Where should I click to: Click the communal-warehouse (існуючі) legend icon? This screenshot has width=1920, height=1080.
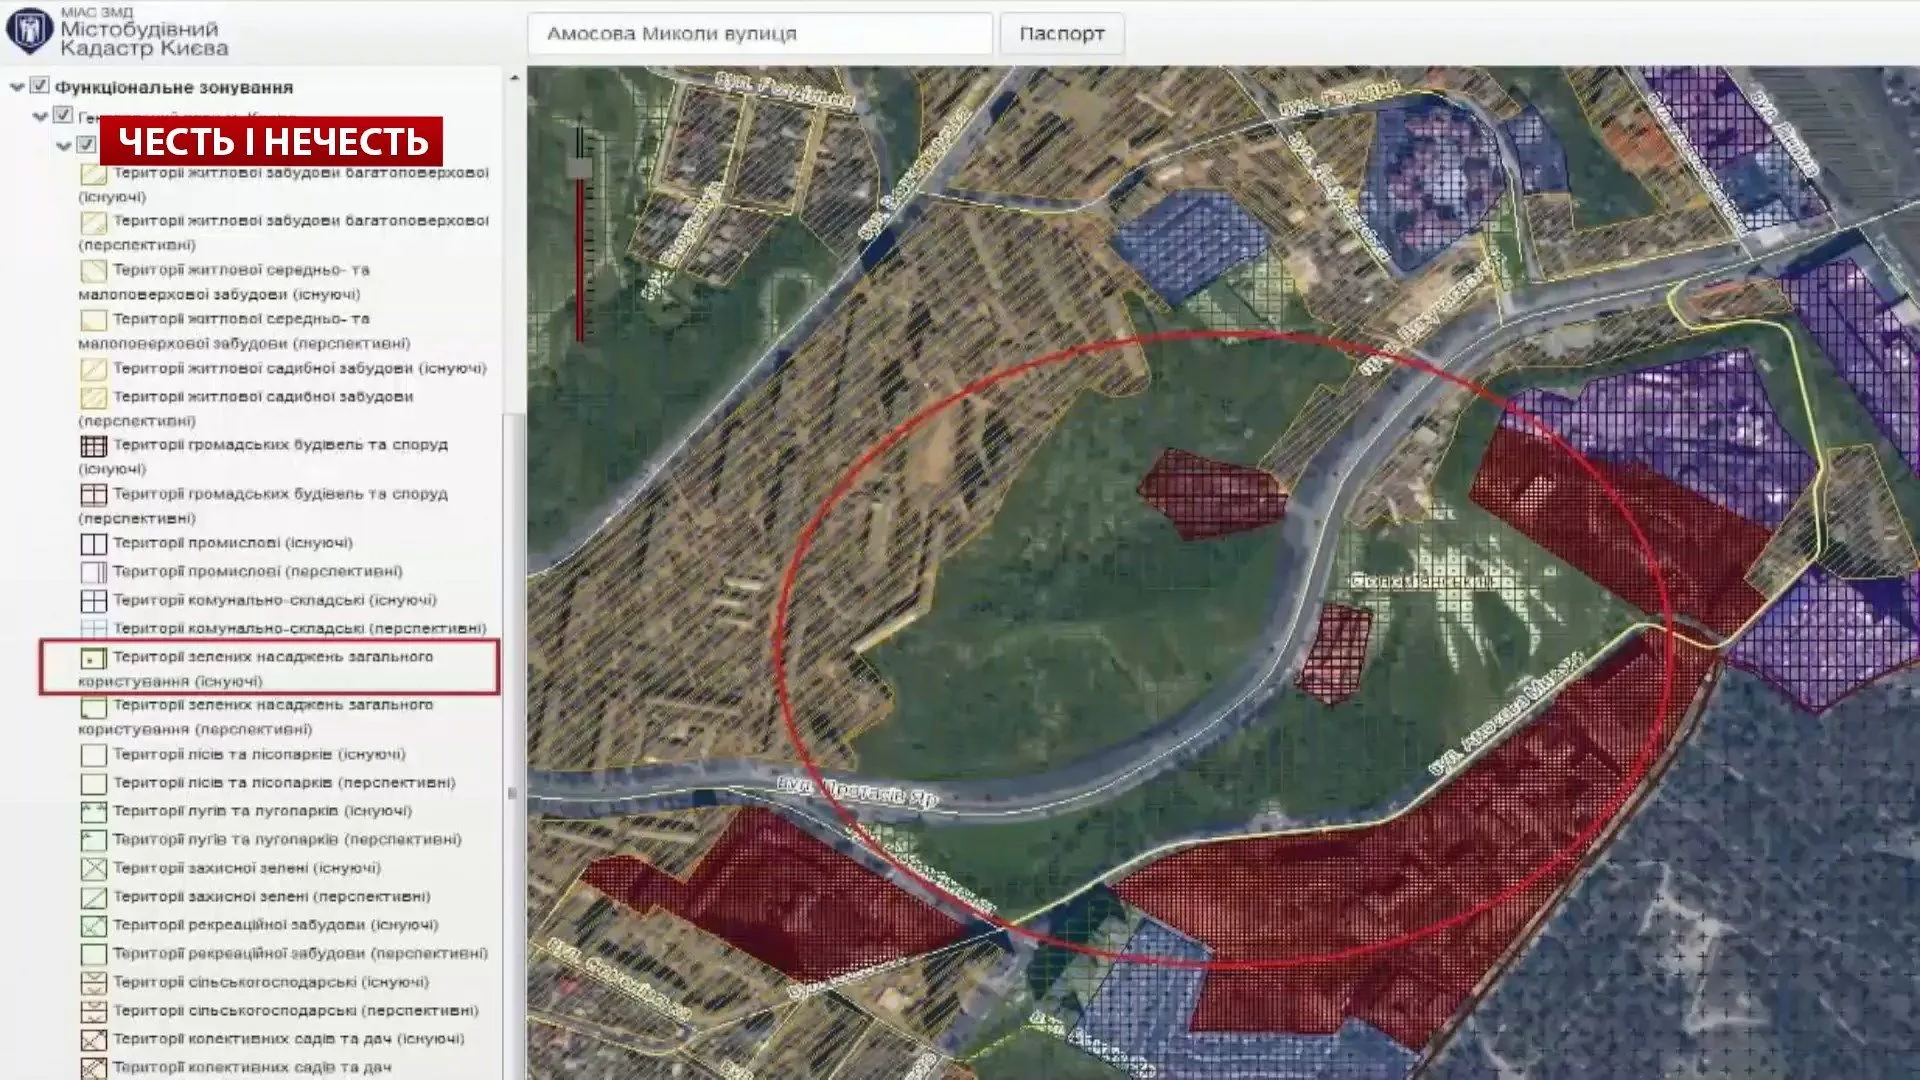(x=93, y=601)
